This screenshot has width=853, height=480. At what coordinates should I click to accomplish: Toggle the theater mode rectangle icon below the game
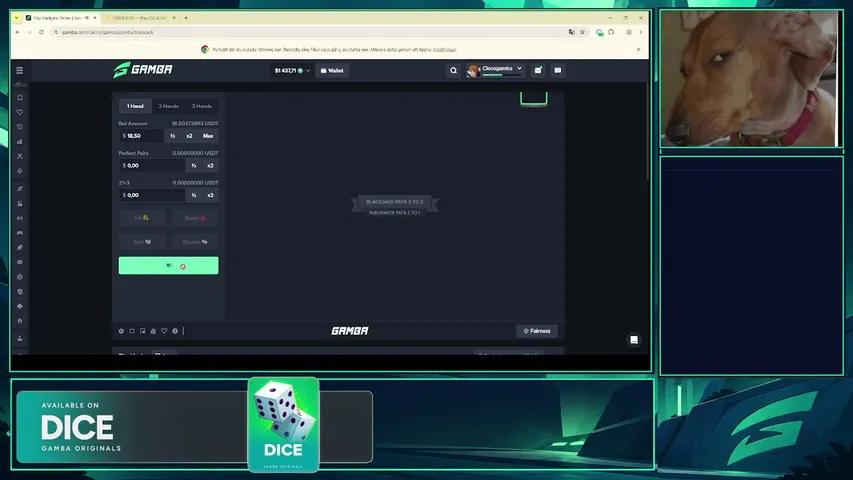[x=132, y=331]
